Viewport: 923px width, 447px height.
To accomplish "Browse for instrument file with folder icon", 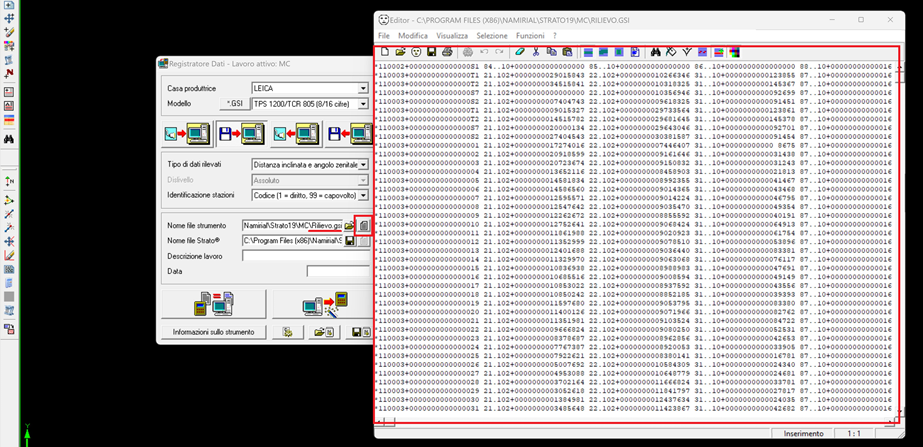I will (x=350, y=226).
